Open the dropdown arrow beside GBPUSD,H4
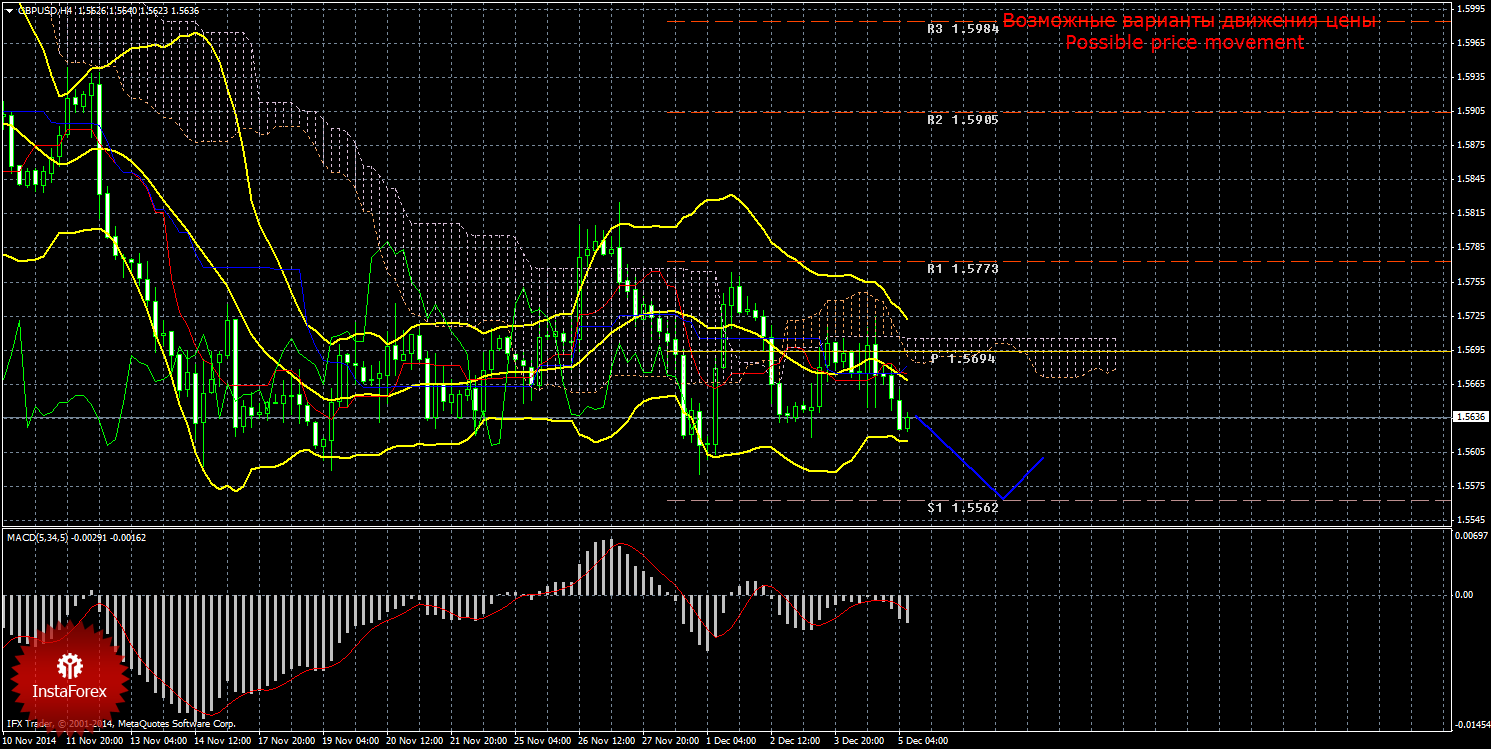Viewport: 1491px width, 749px height. click(x=9, y=9)
